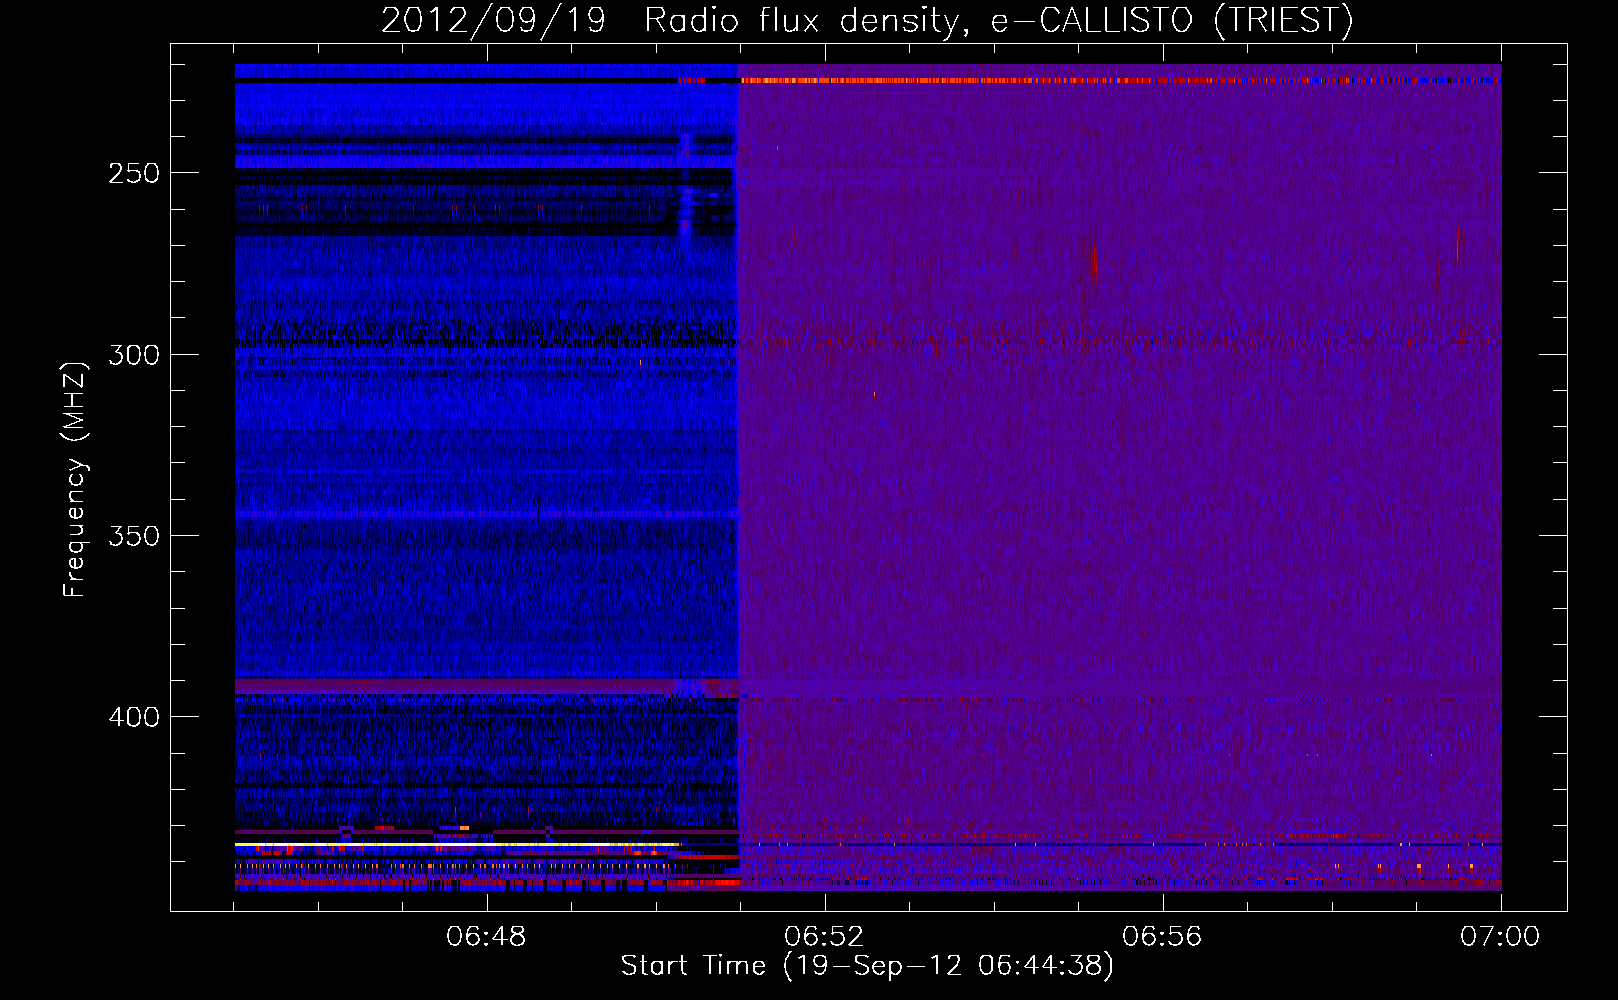The image size is (1618, 1000).
Task: Click the 250 frequency tick label
Action: (x=134, y=173)
